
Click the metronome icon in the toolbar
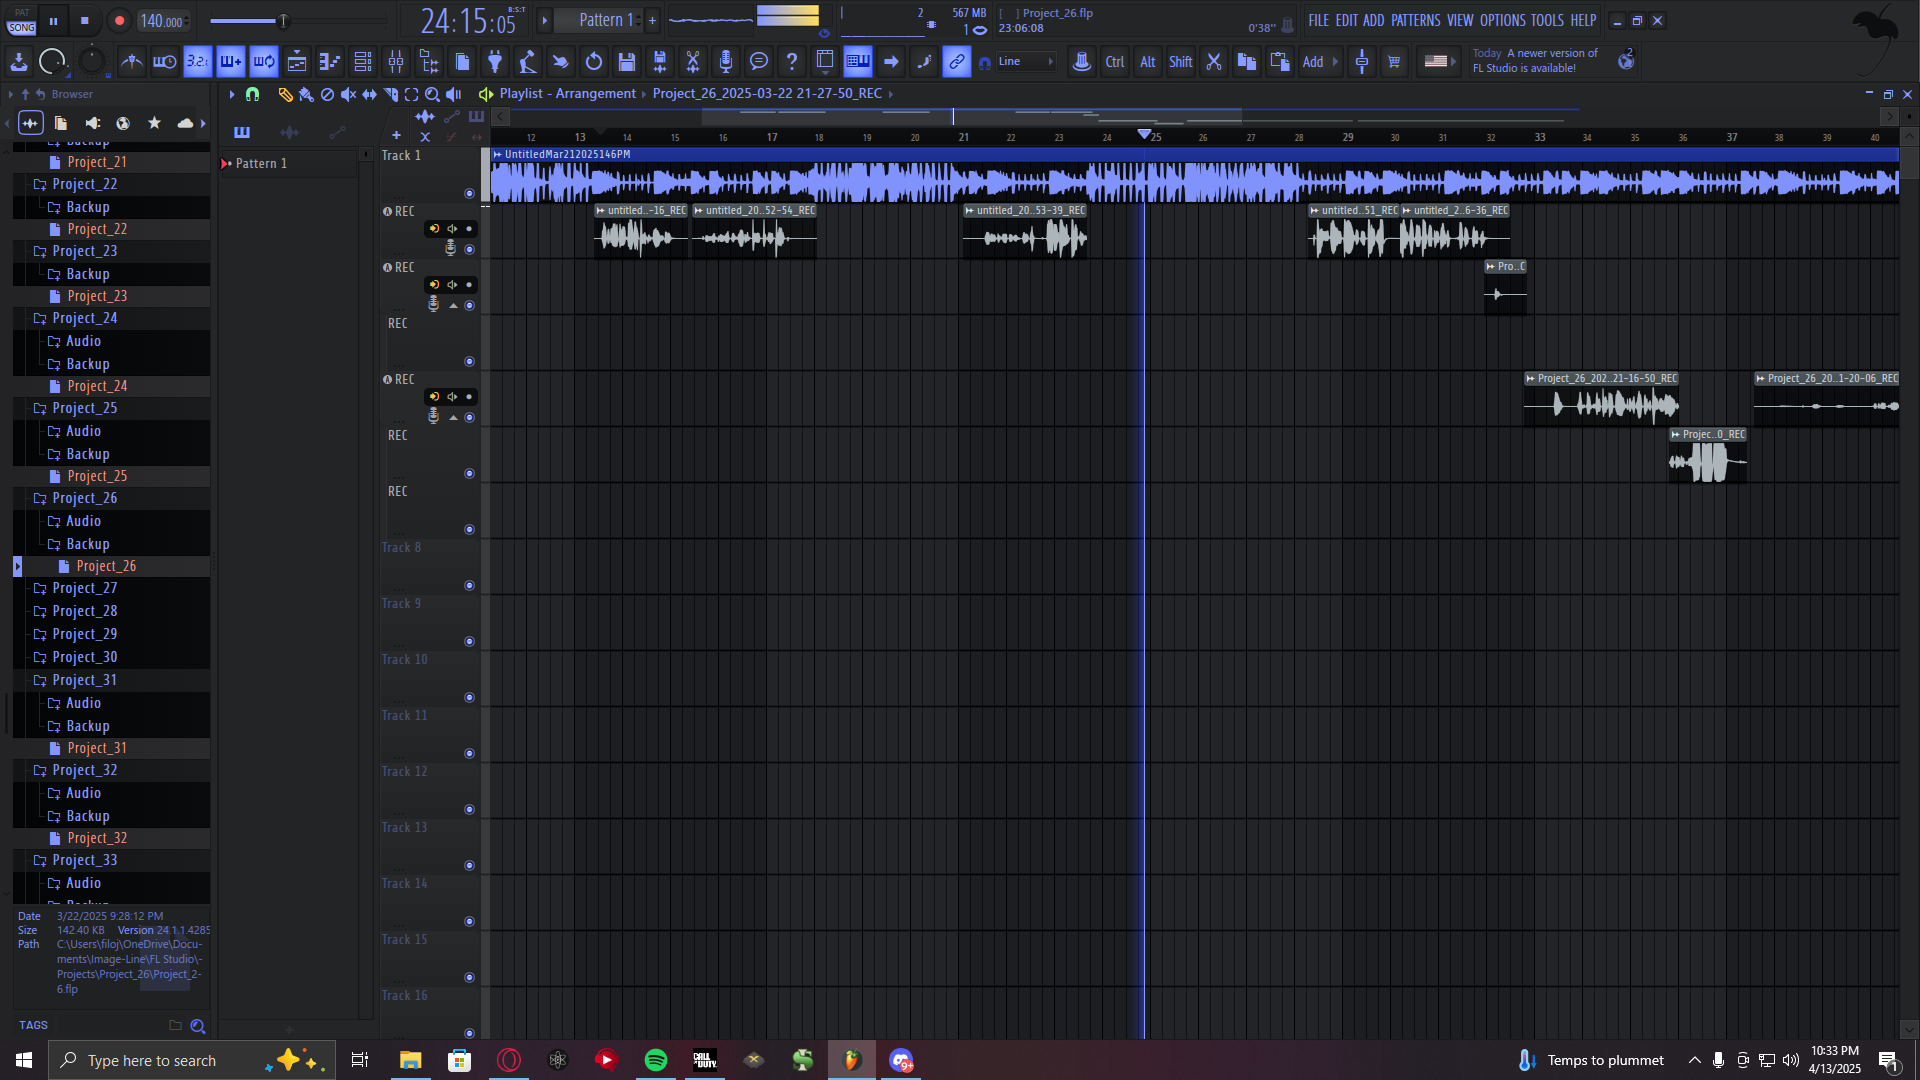tap(131, 62)
